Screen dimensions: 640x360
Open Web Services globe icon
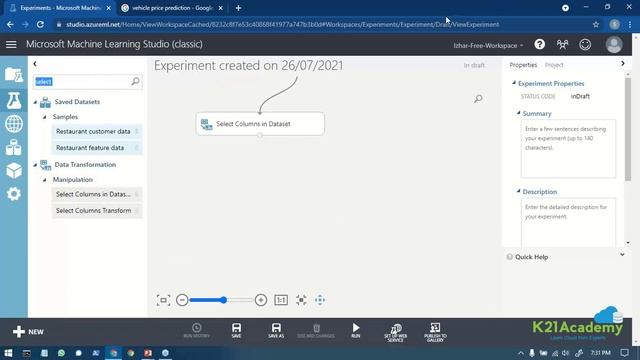point(14,124)
